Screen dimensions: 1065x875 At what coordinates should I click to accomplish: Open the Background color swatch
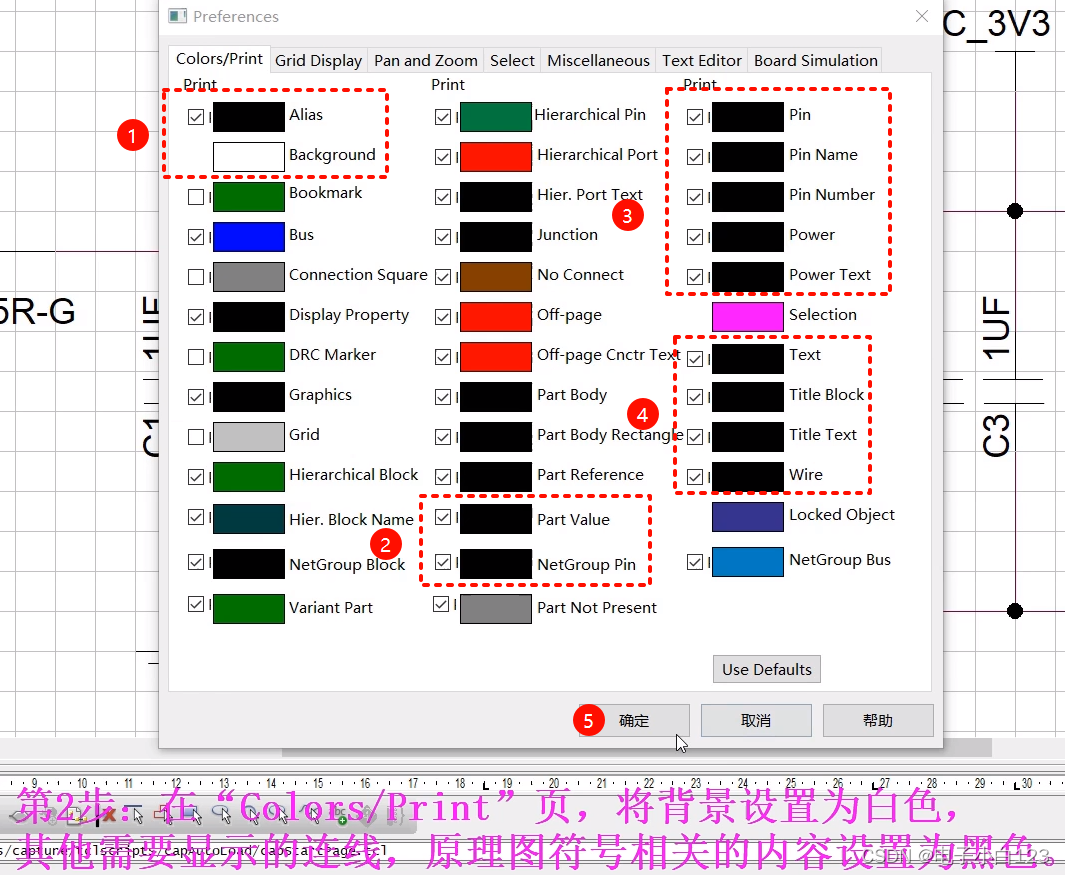249,156
